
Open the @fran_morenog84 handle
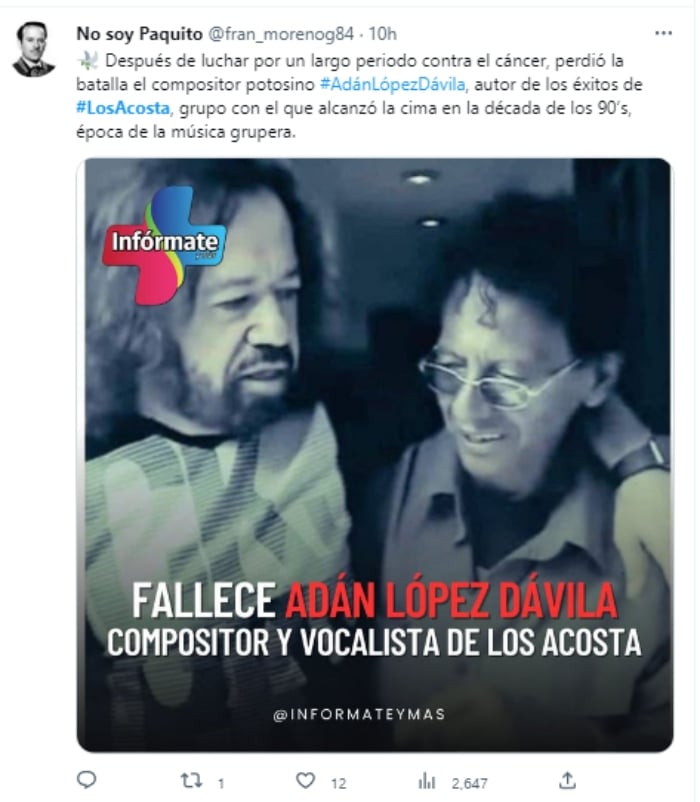(280, 34)
